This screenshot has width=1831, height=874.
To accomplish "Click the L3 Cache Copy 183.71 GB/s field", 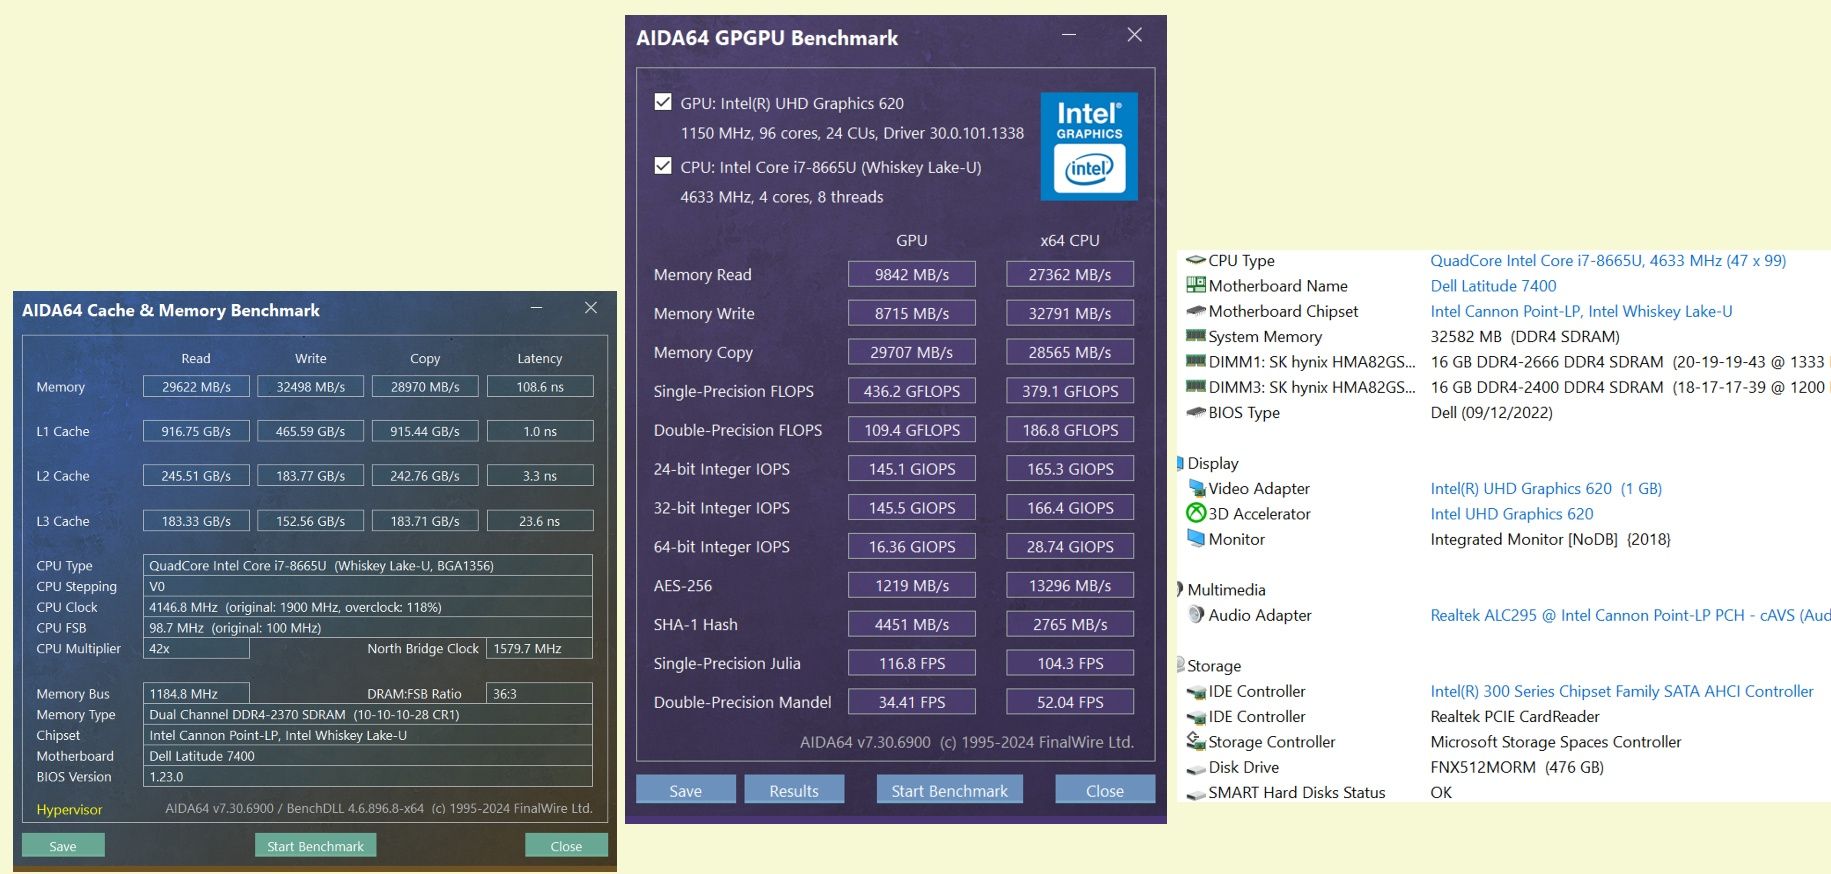I will pos(425,521).
